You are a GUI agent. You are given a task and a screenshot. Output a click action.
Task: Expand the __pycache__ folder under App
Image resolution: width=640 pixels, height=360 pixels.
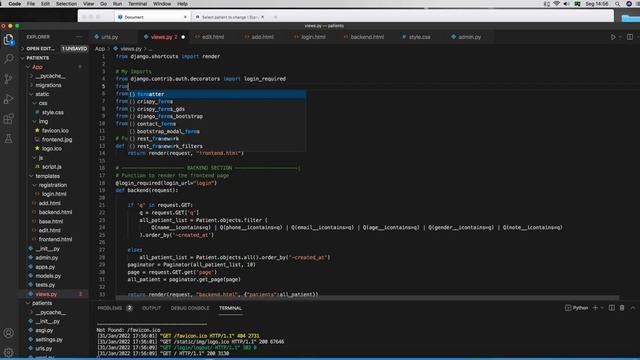click(50, 76)
